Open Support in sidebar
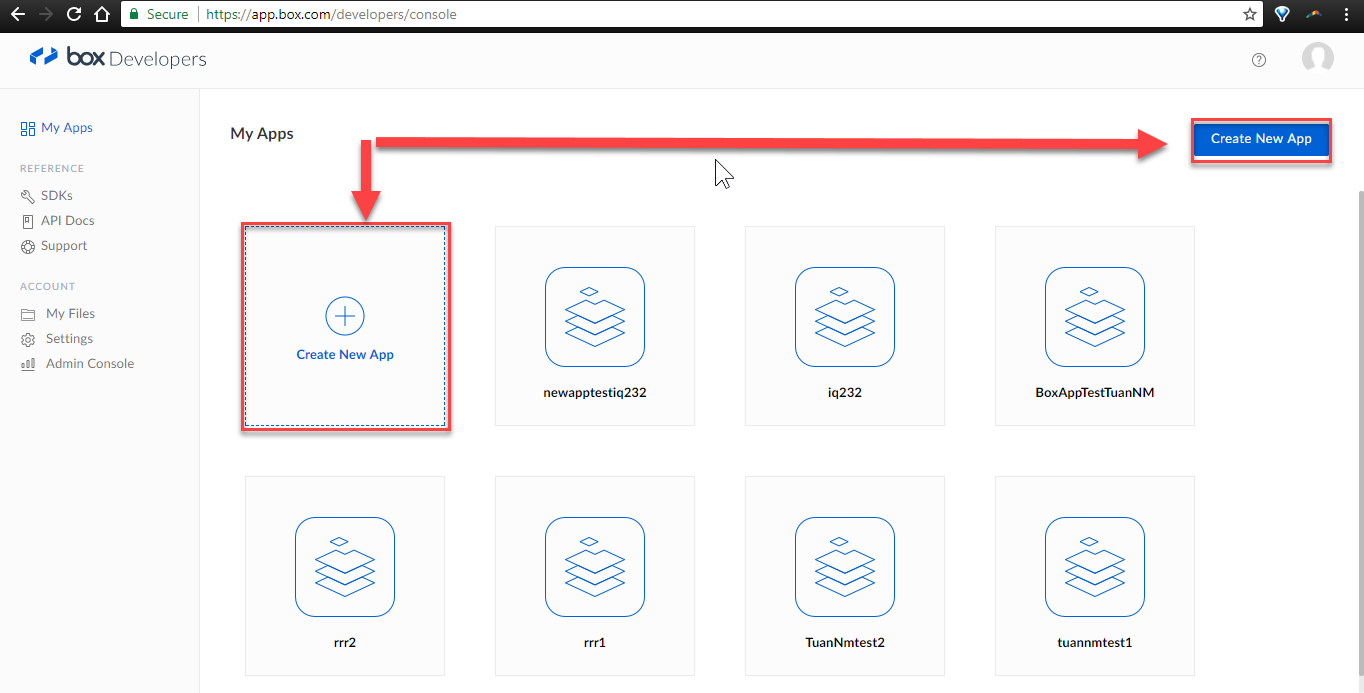 coord(64,246)
